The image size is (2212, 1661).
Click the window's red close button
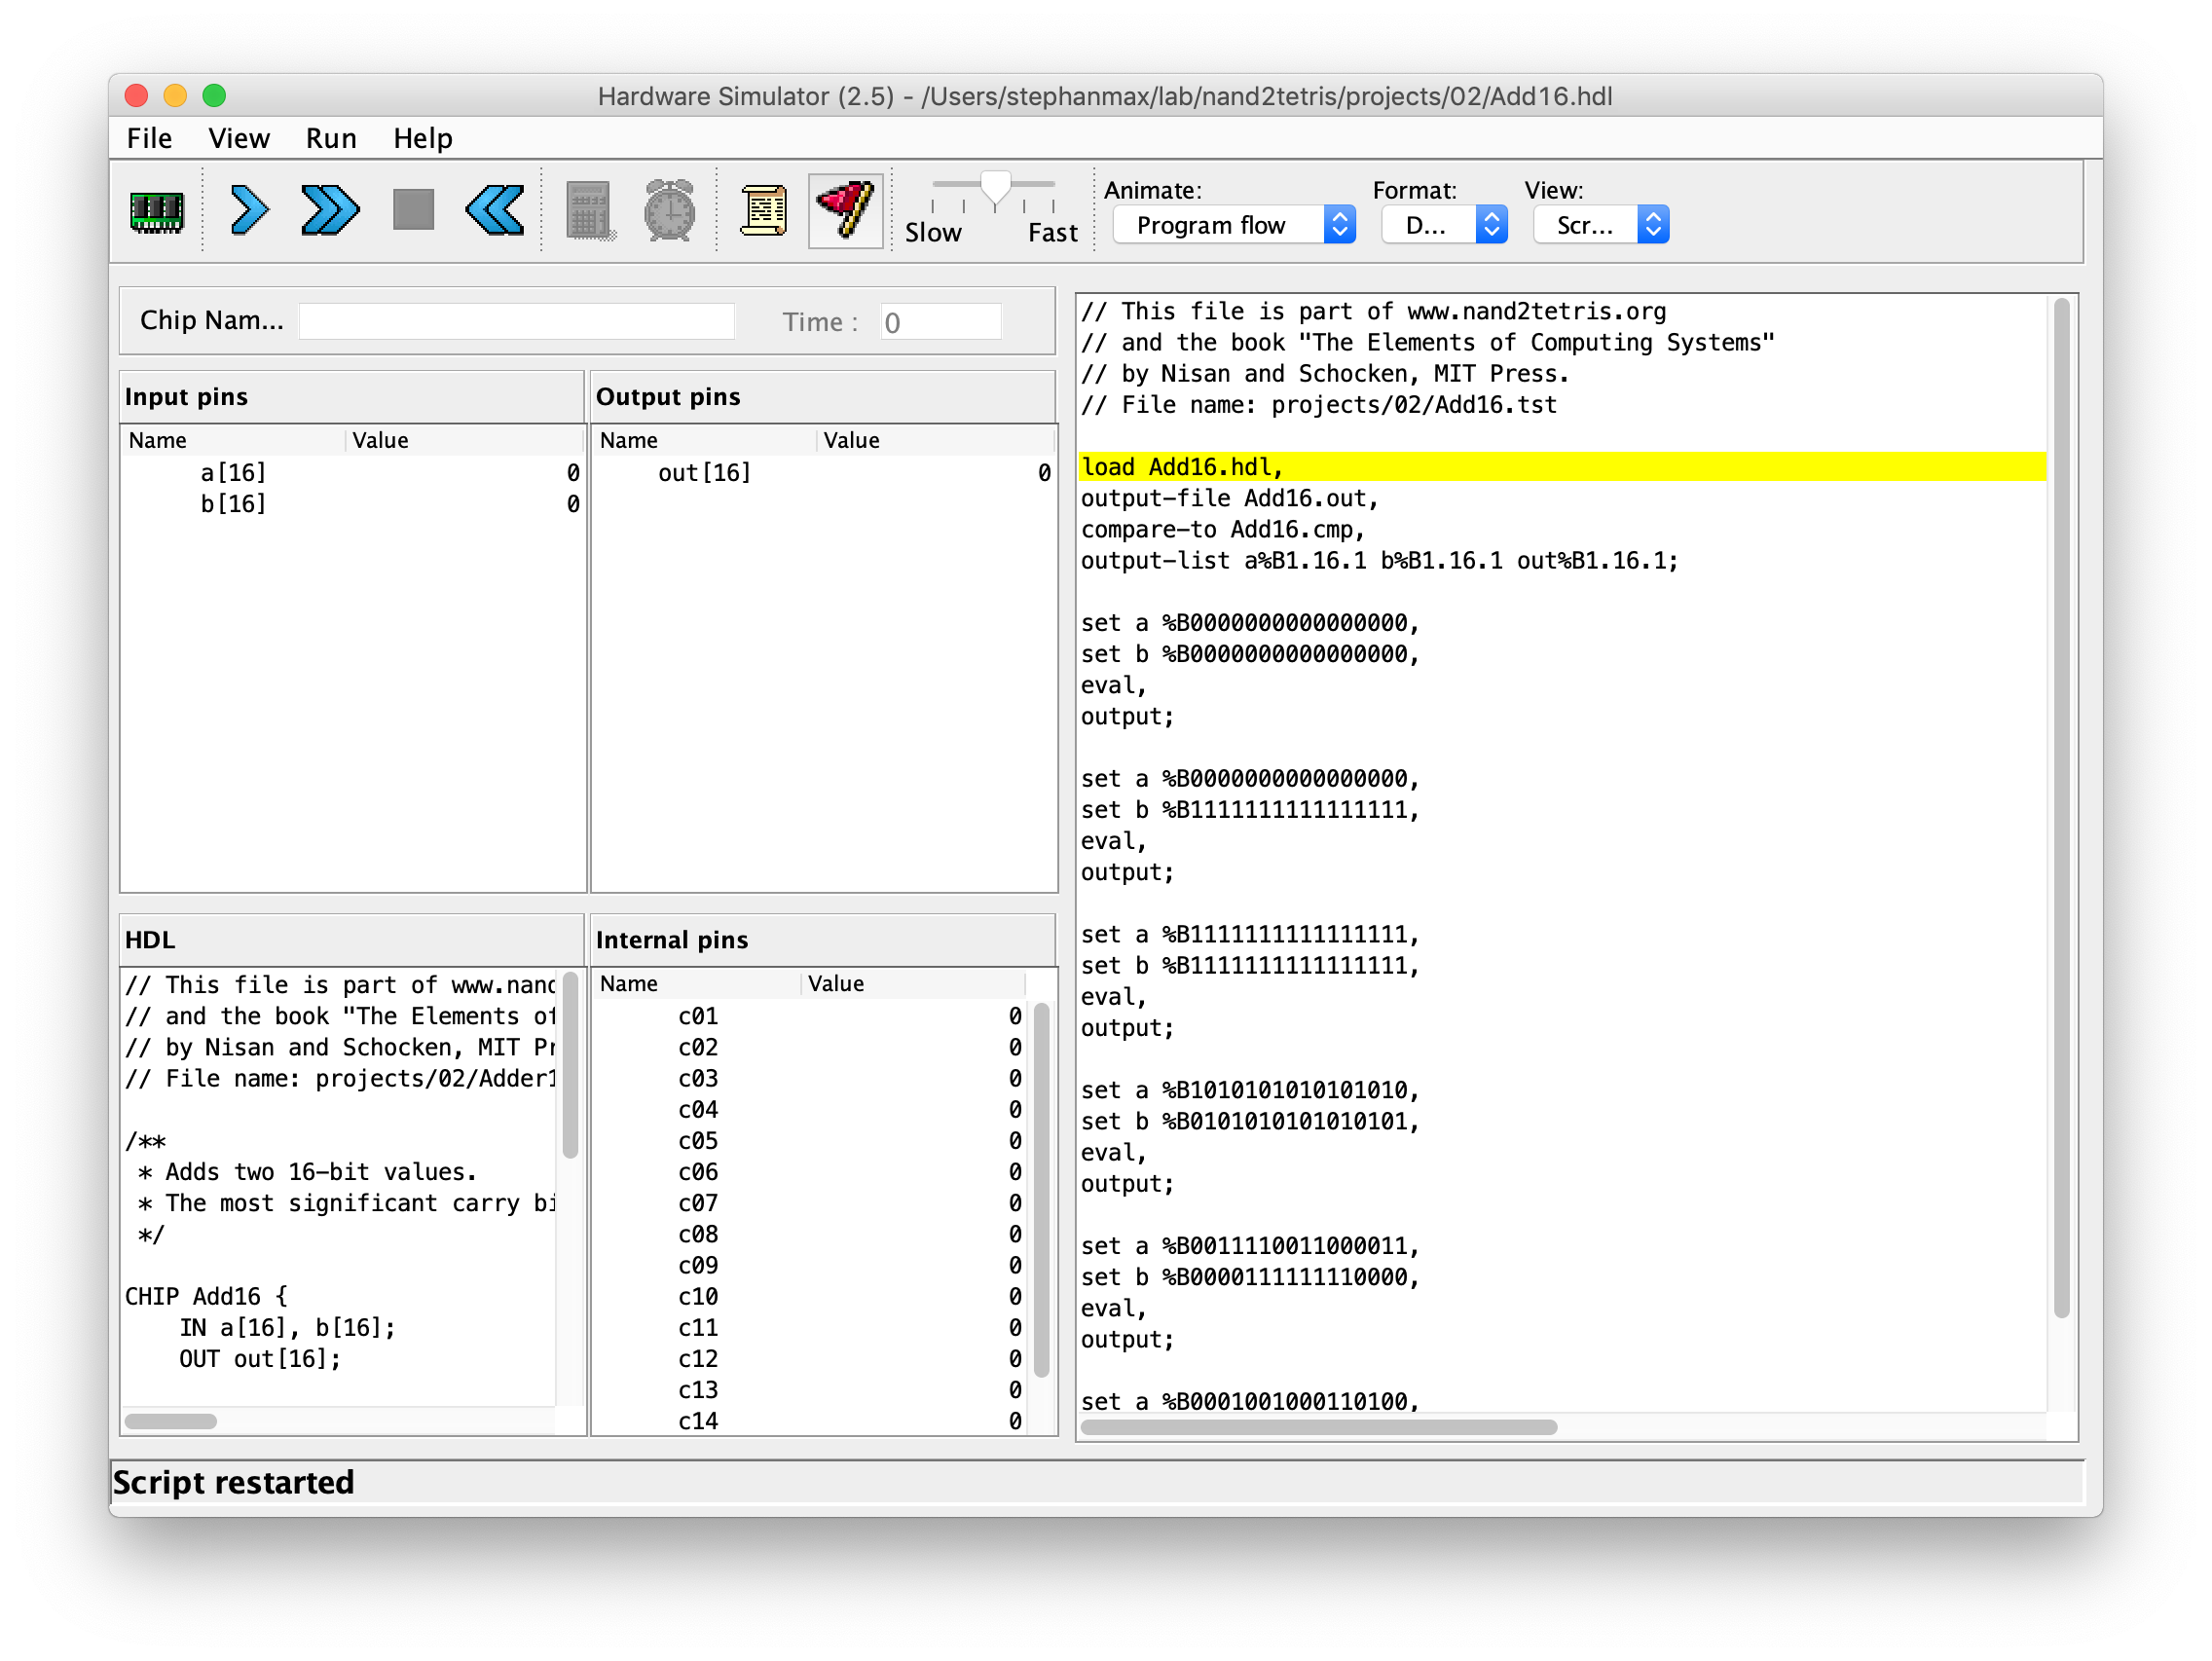pyautogui.click(x=137, y=95)
